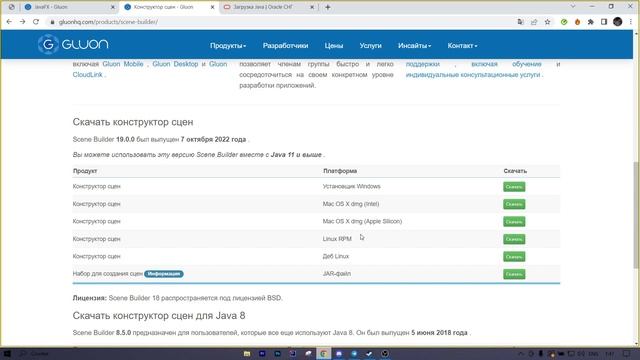The height and width of the screenshot is (360, 640).
Task: Open the Цены menu item
Action: point(333,46)
